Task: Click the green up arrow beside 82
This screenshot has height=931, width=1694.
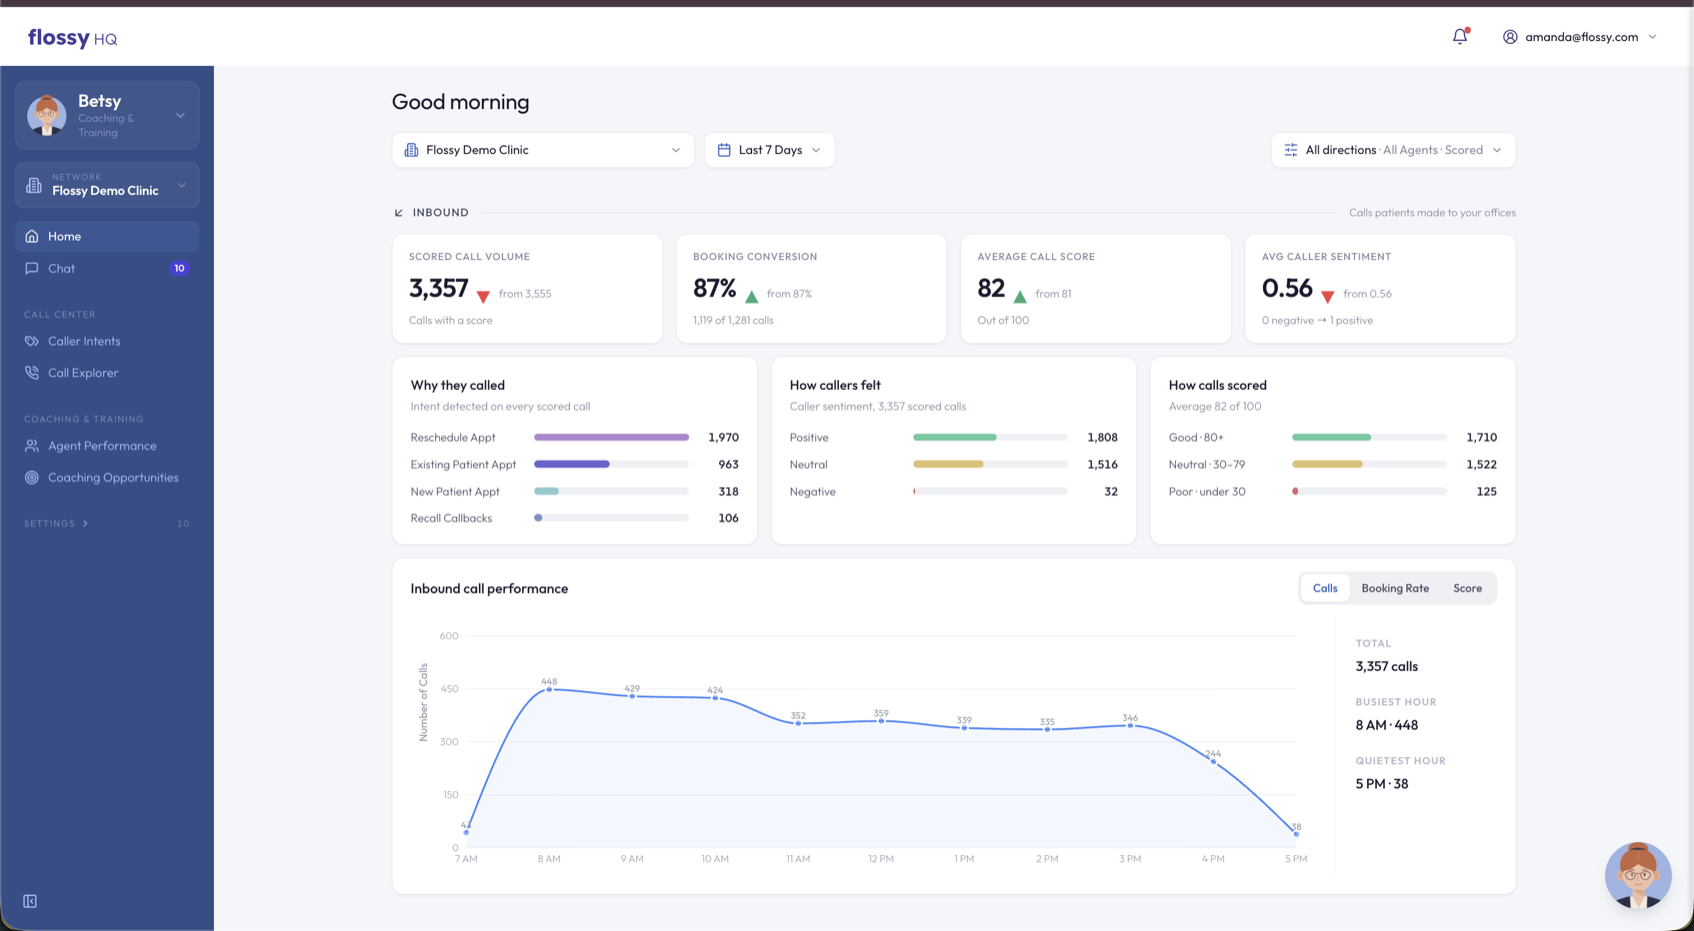Action: tap(1020, 297)
